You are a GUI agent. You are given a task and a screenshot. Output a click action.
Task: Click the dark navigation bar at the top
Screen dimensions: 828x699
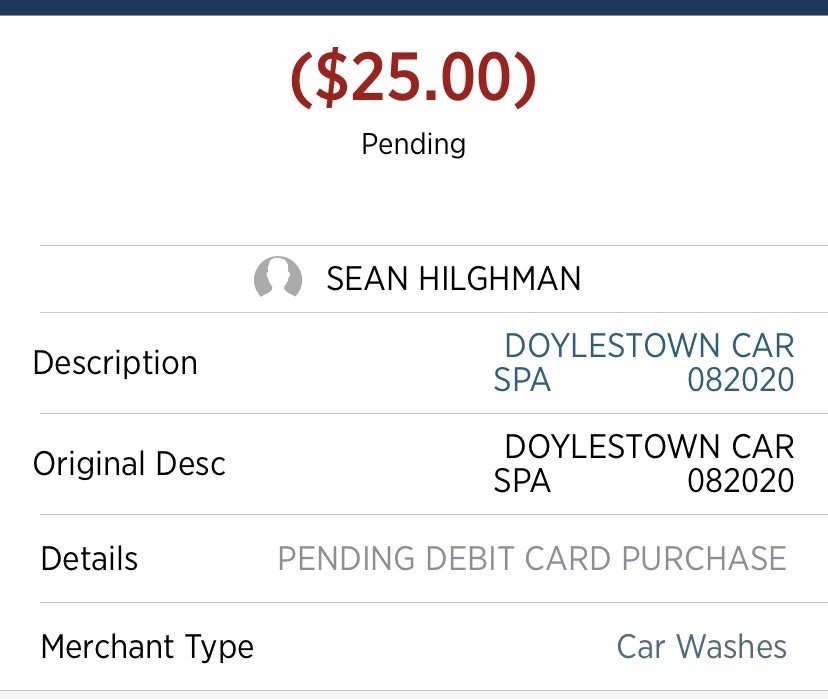click(x=414, y=10)
